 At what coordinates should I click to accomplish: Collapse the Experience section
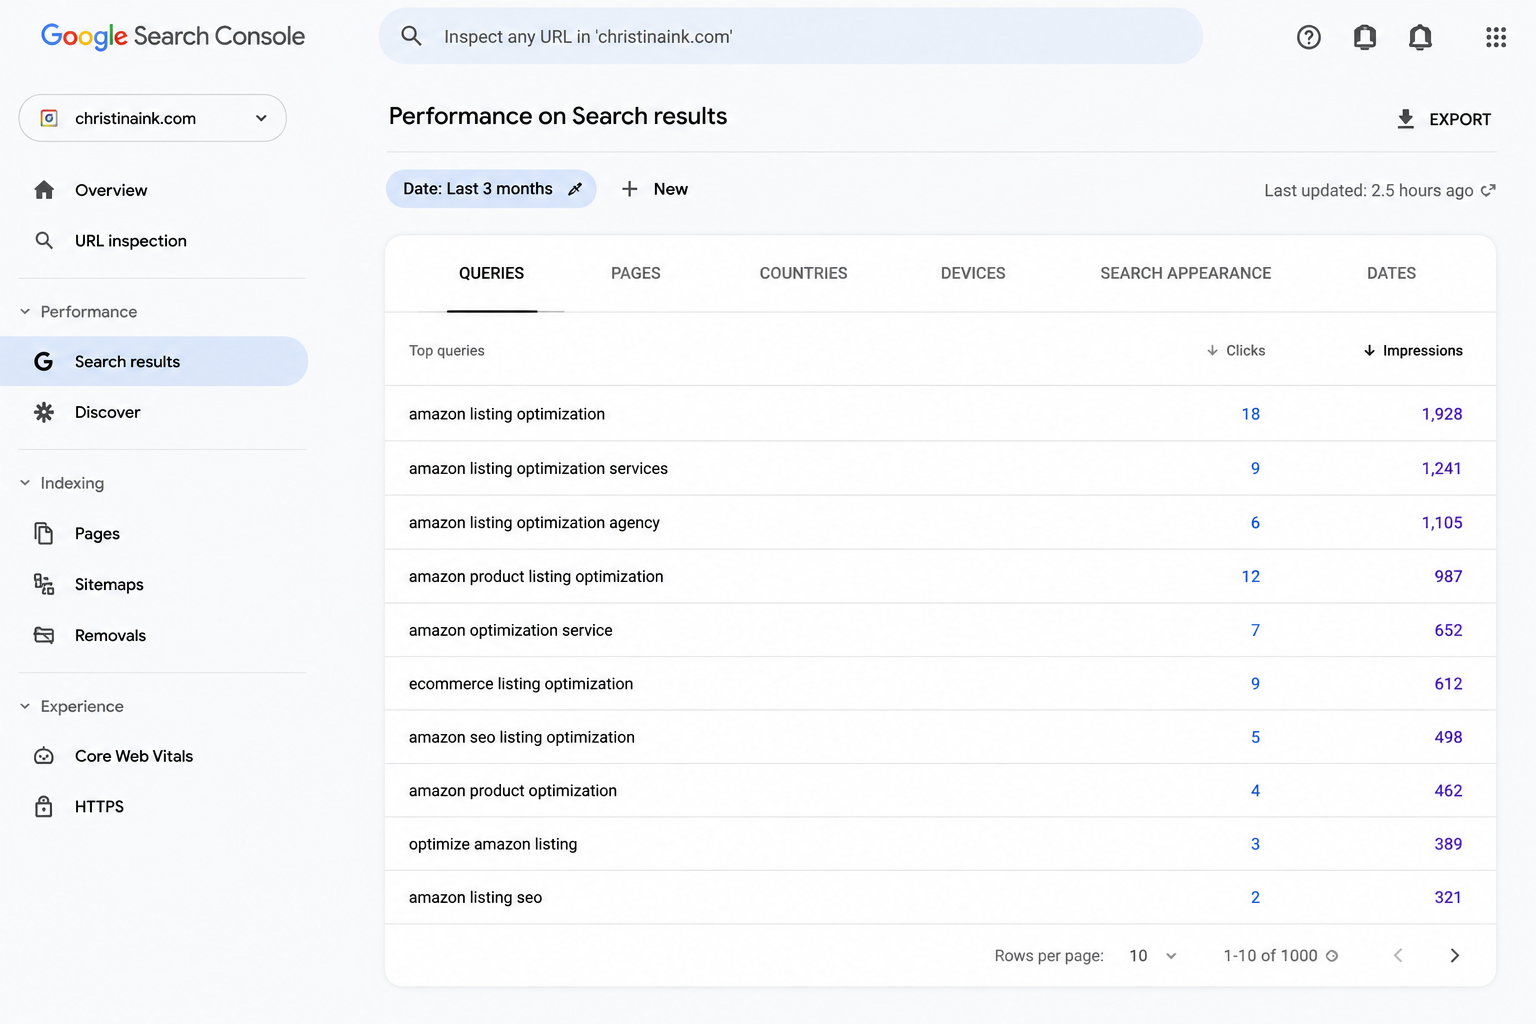coord(25,706)
